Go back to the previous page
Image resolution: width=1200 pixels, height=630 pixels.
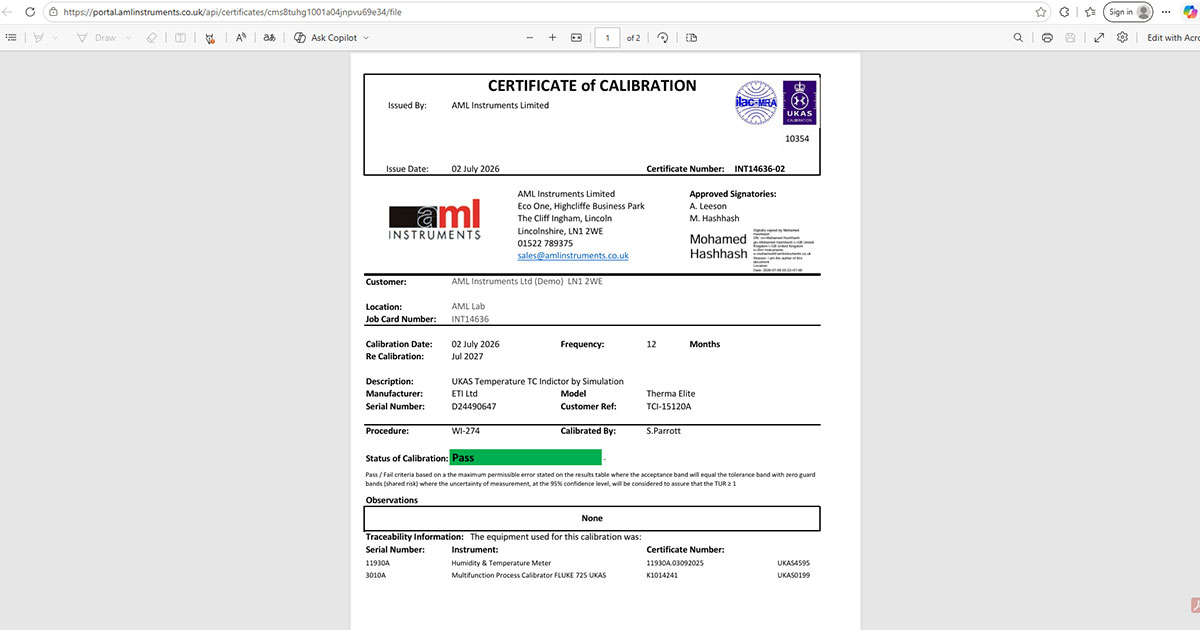point(9,12)
